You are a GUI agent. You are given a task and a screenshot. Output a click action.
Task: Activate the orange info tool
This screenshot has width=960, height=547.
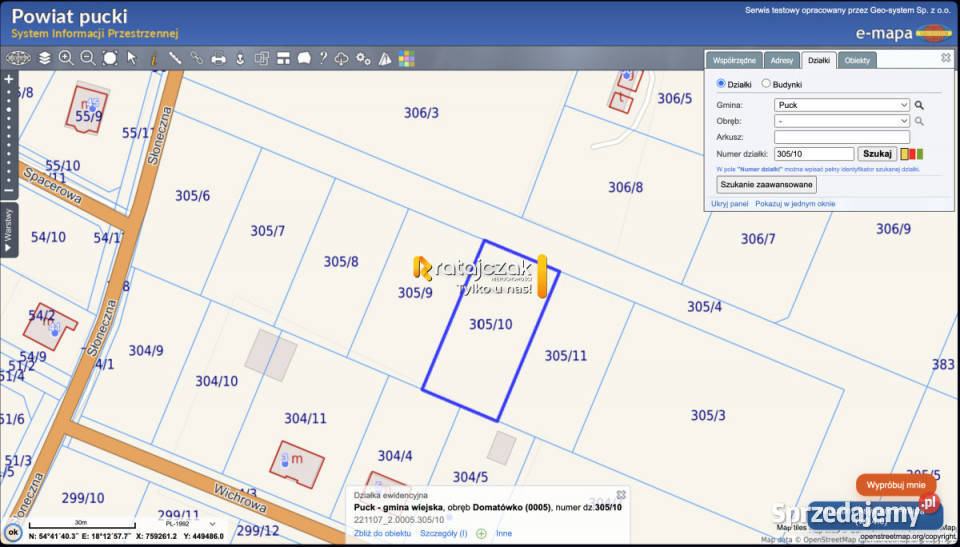[153, 59]
